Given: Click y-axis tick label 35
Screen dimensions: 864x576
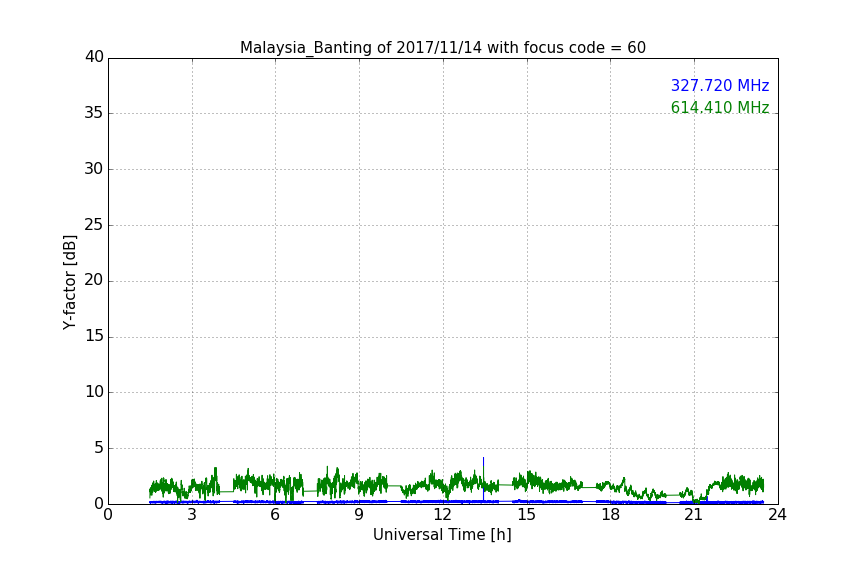Looking at the screenshot, I should 94,113.
